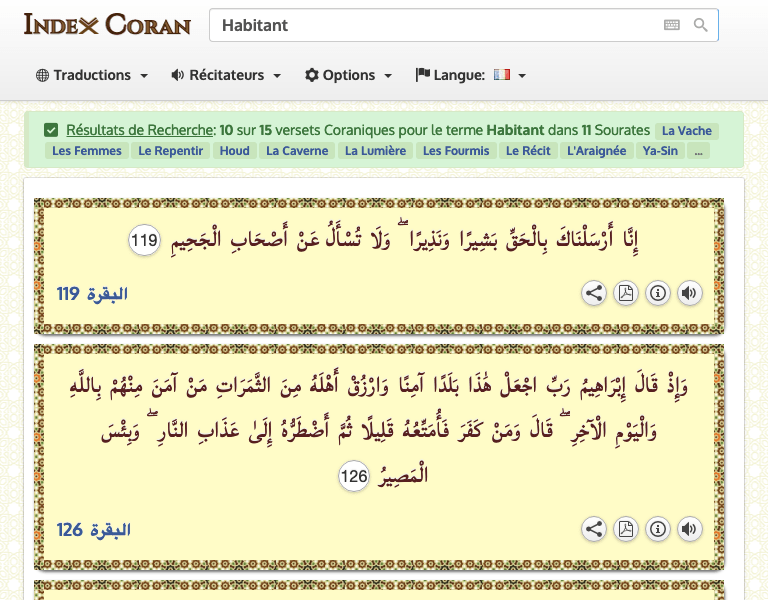Expand the Traductions dropdown
Screen dimensions: 768x600
(92, 75)
